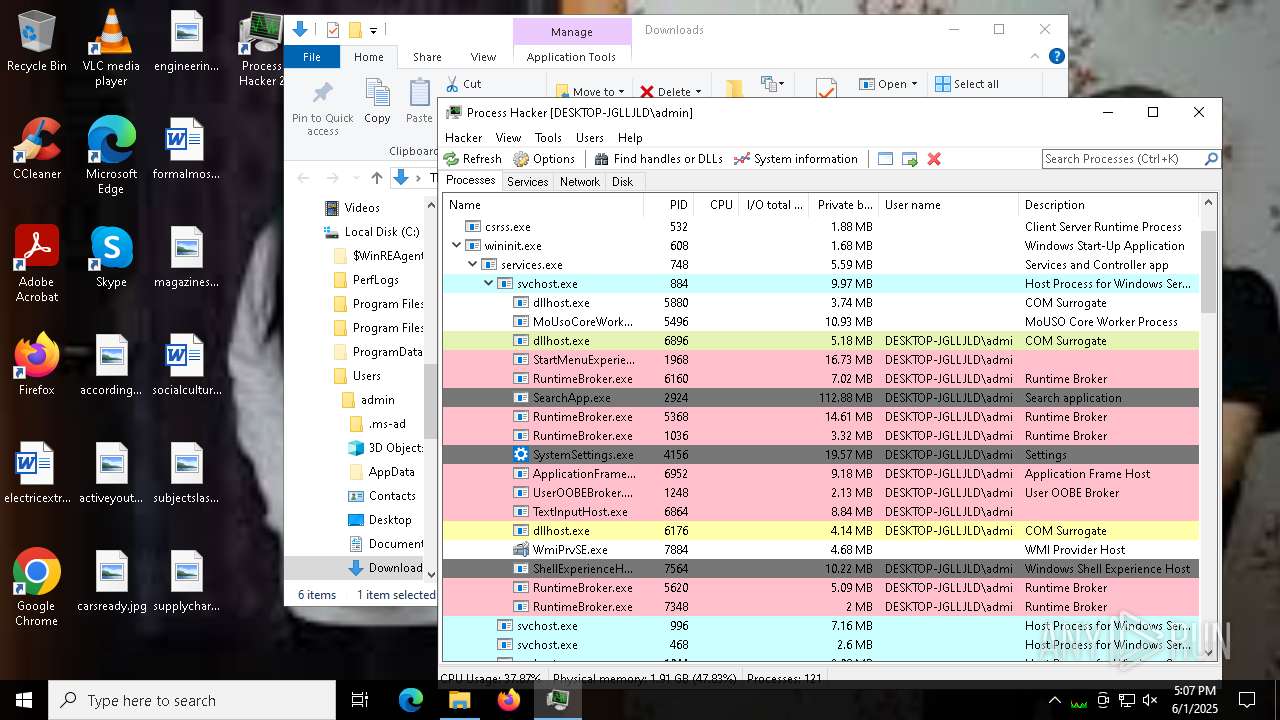Screen dimensions: 1280x720
Task: Open Firefox from taskbar
Action: (509, 700)
